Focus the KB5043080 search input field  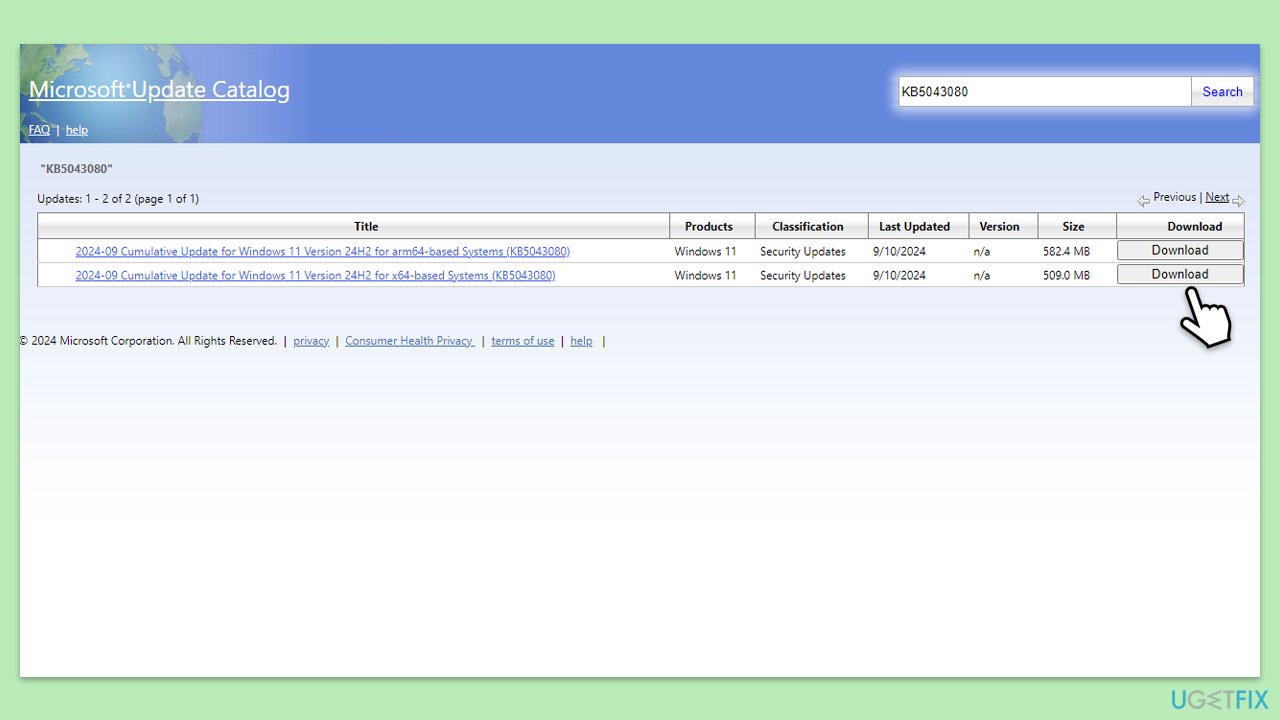point(1044,92)
